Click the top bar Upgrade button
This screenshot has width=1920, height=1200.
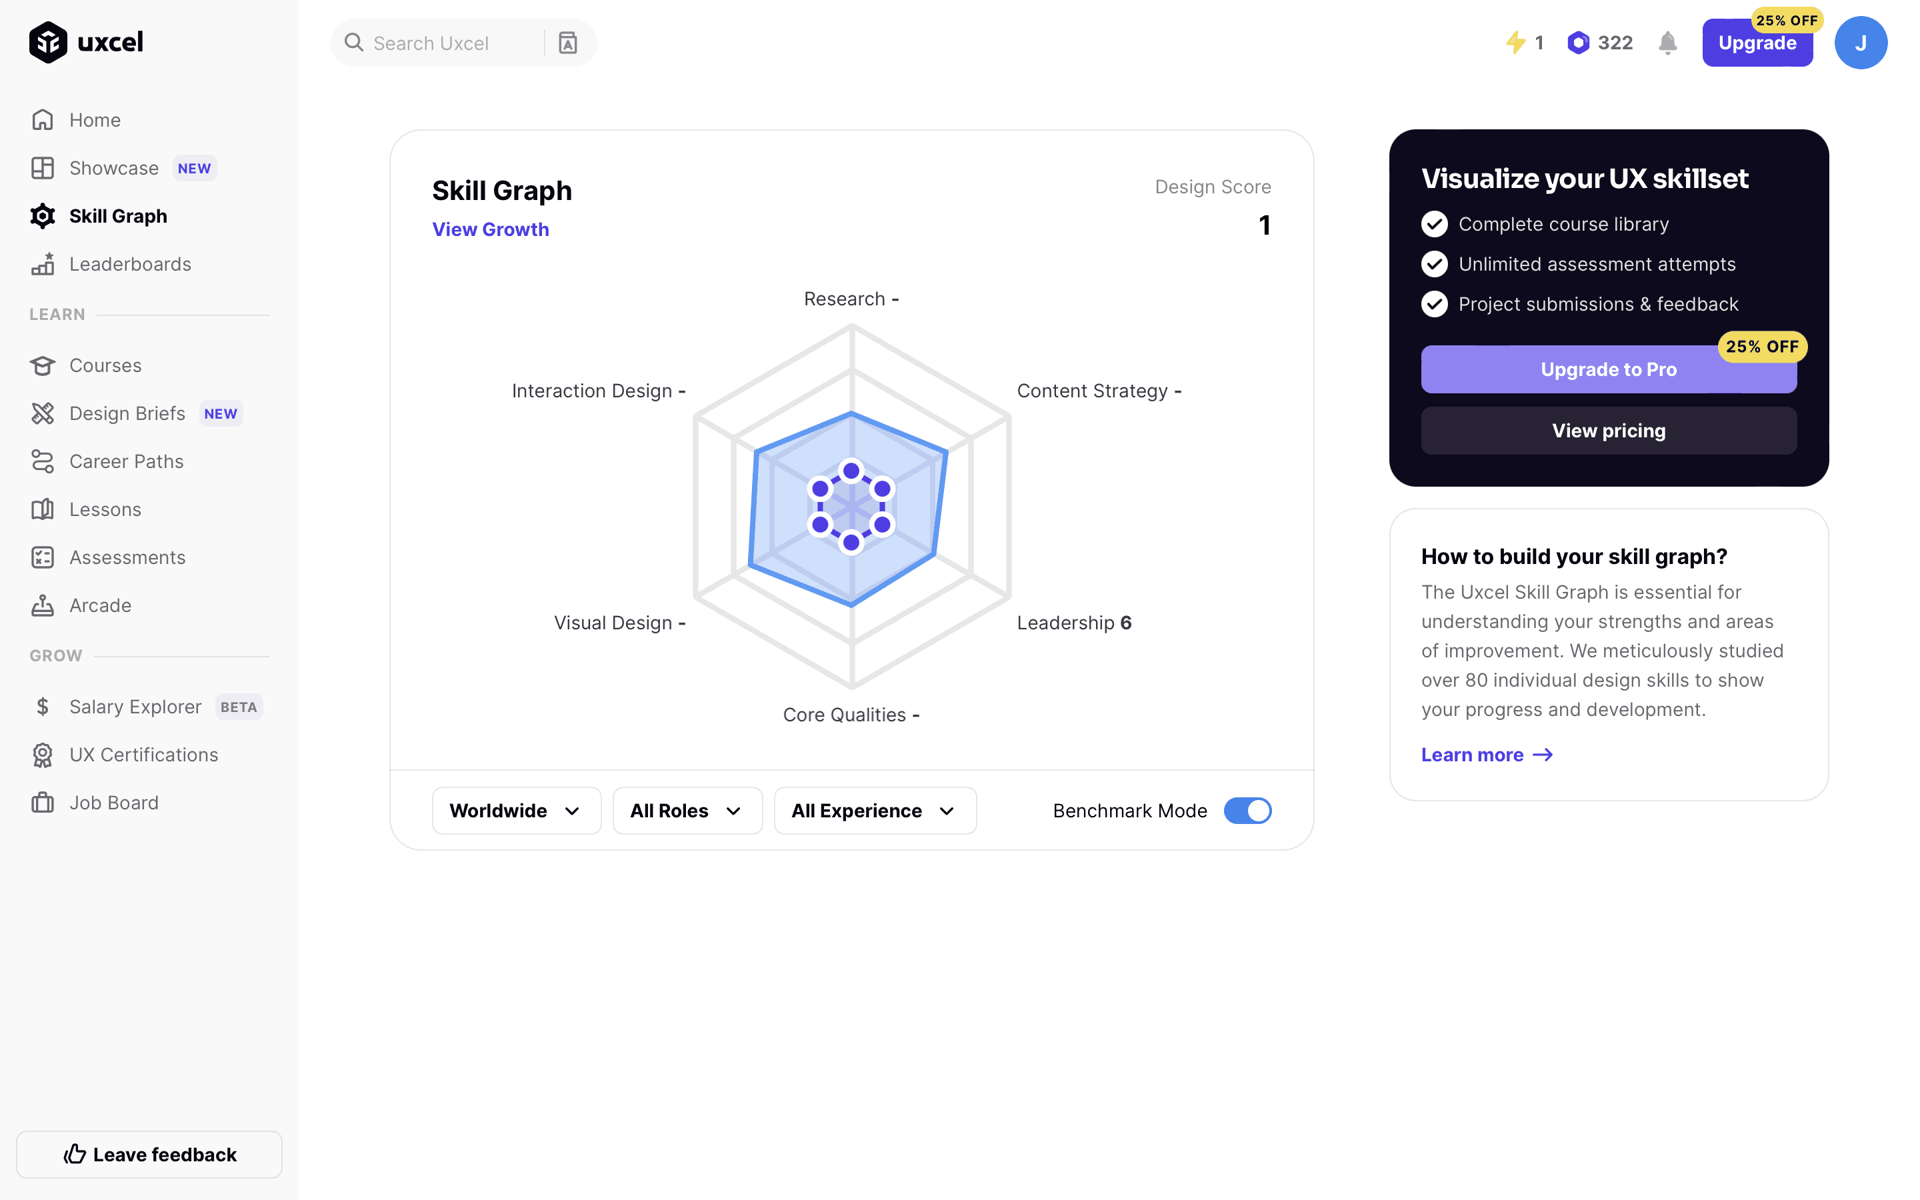point(1757,43)
